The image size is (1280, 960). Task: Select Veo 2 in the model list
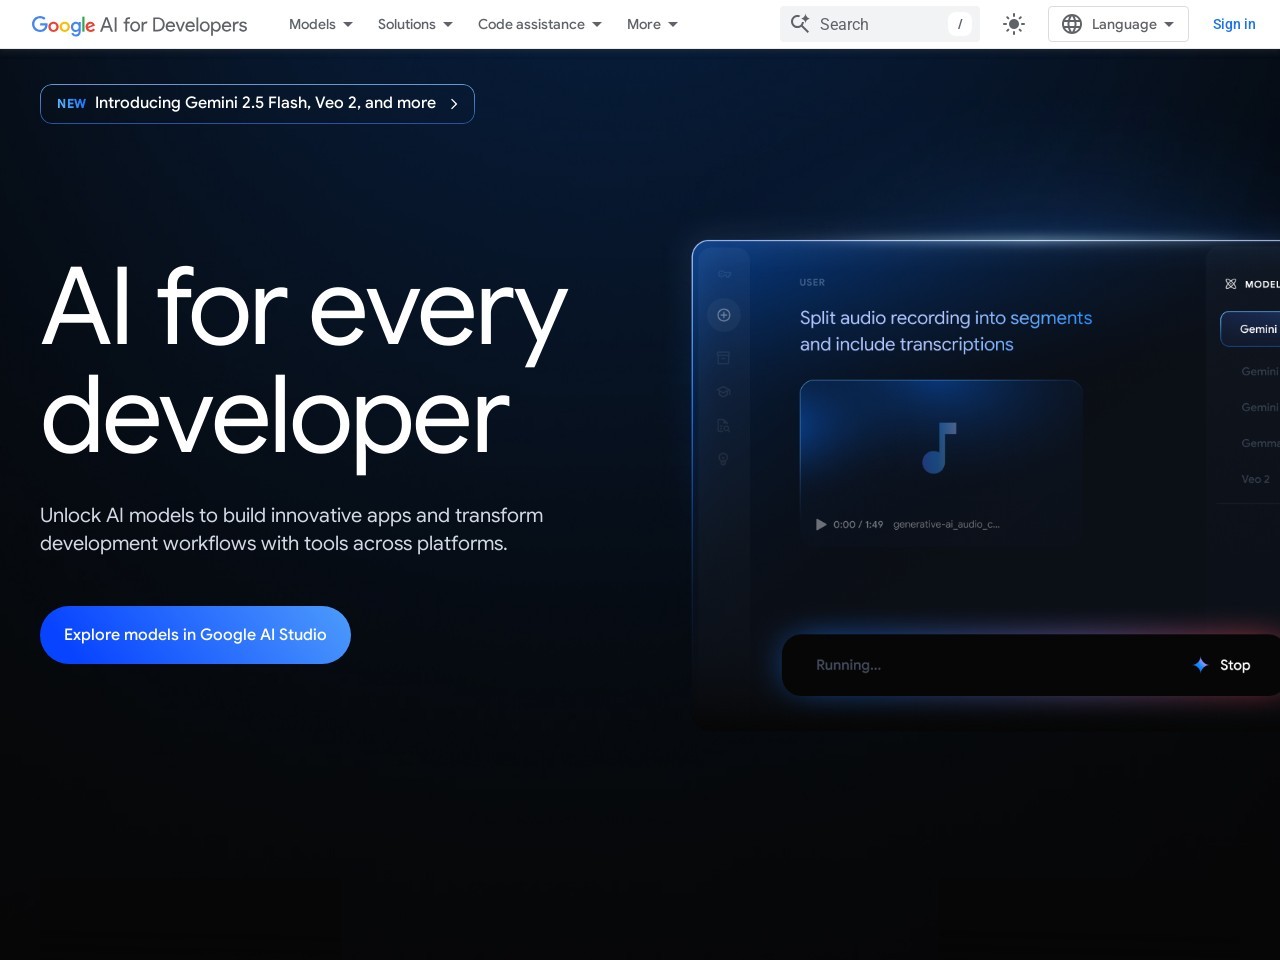(1255, 479)
